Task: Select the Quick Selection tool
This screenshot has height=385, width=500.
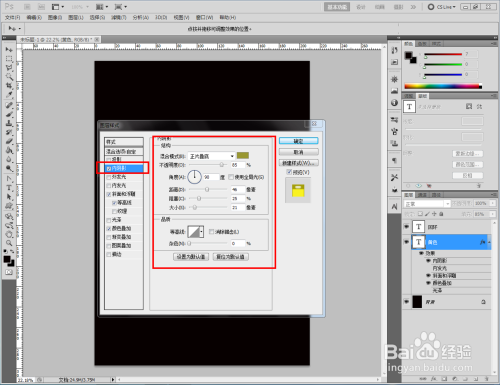Action: (x=9, y=77)
